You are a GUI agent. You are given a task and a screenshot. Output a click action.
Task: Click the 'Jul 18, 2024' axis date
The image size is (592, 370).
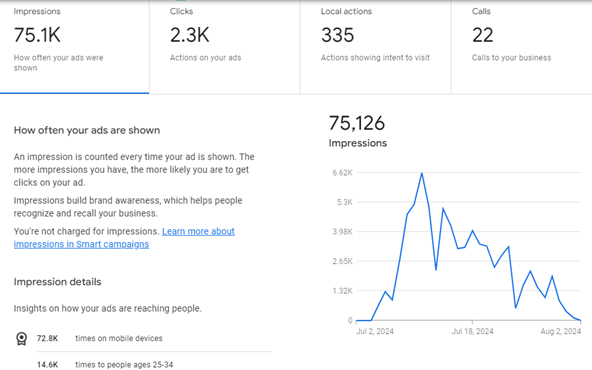click(x=472, y=331)
